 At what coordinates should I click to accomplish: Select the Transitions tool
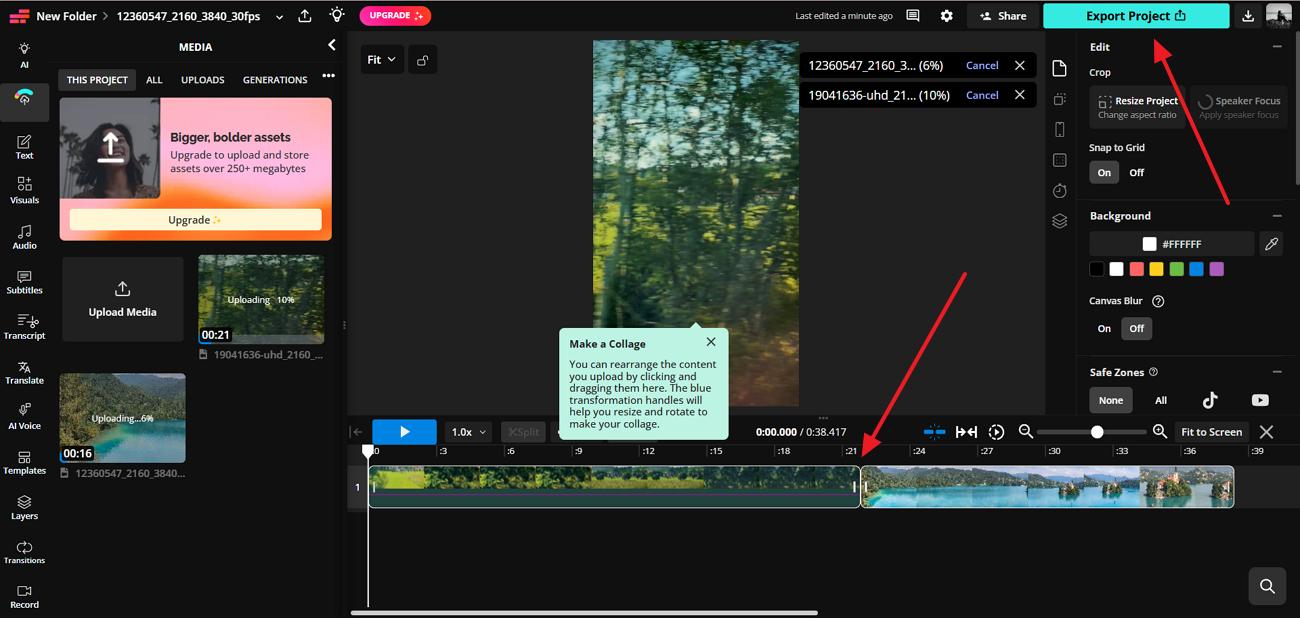point(24,553)
